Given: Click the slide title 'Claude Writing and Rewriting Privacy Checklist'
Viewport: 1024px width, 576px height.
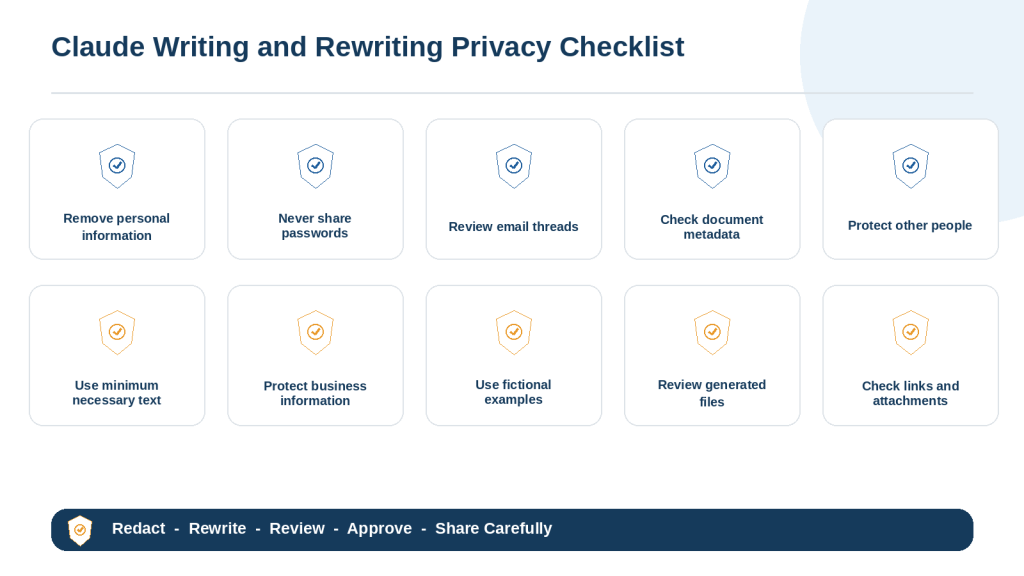Looking at the screenshot, I should (368, 47).
